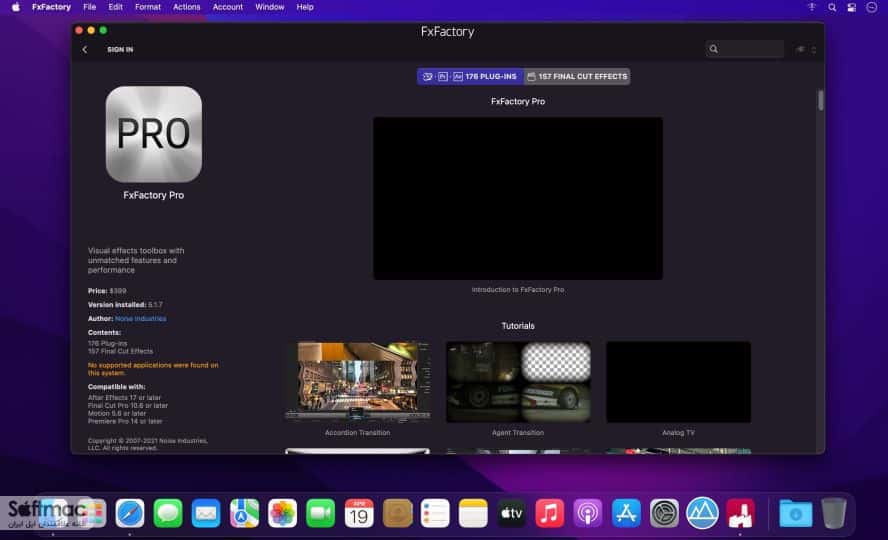
Task: Click the blue mountain-peaks dock icon
Action: pyautogui.click(x=702, y=513)
